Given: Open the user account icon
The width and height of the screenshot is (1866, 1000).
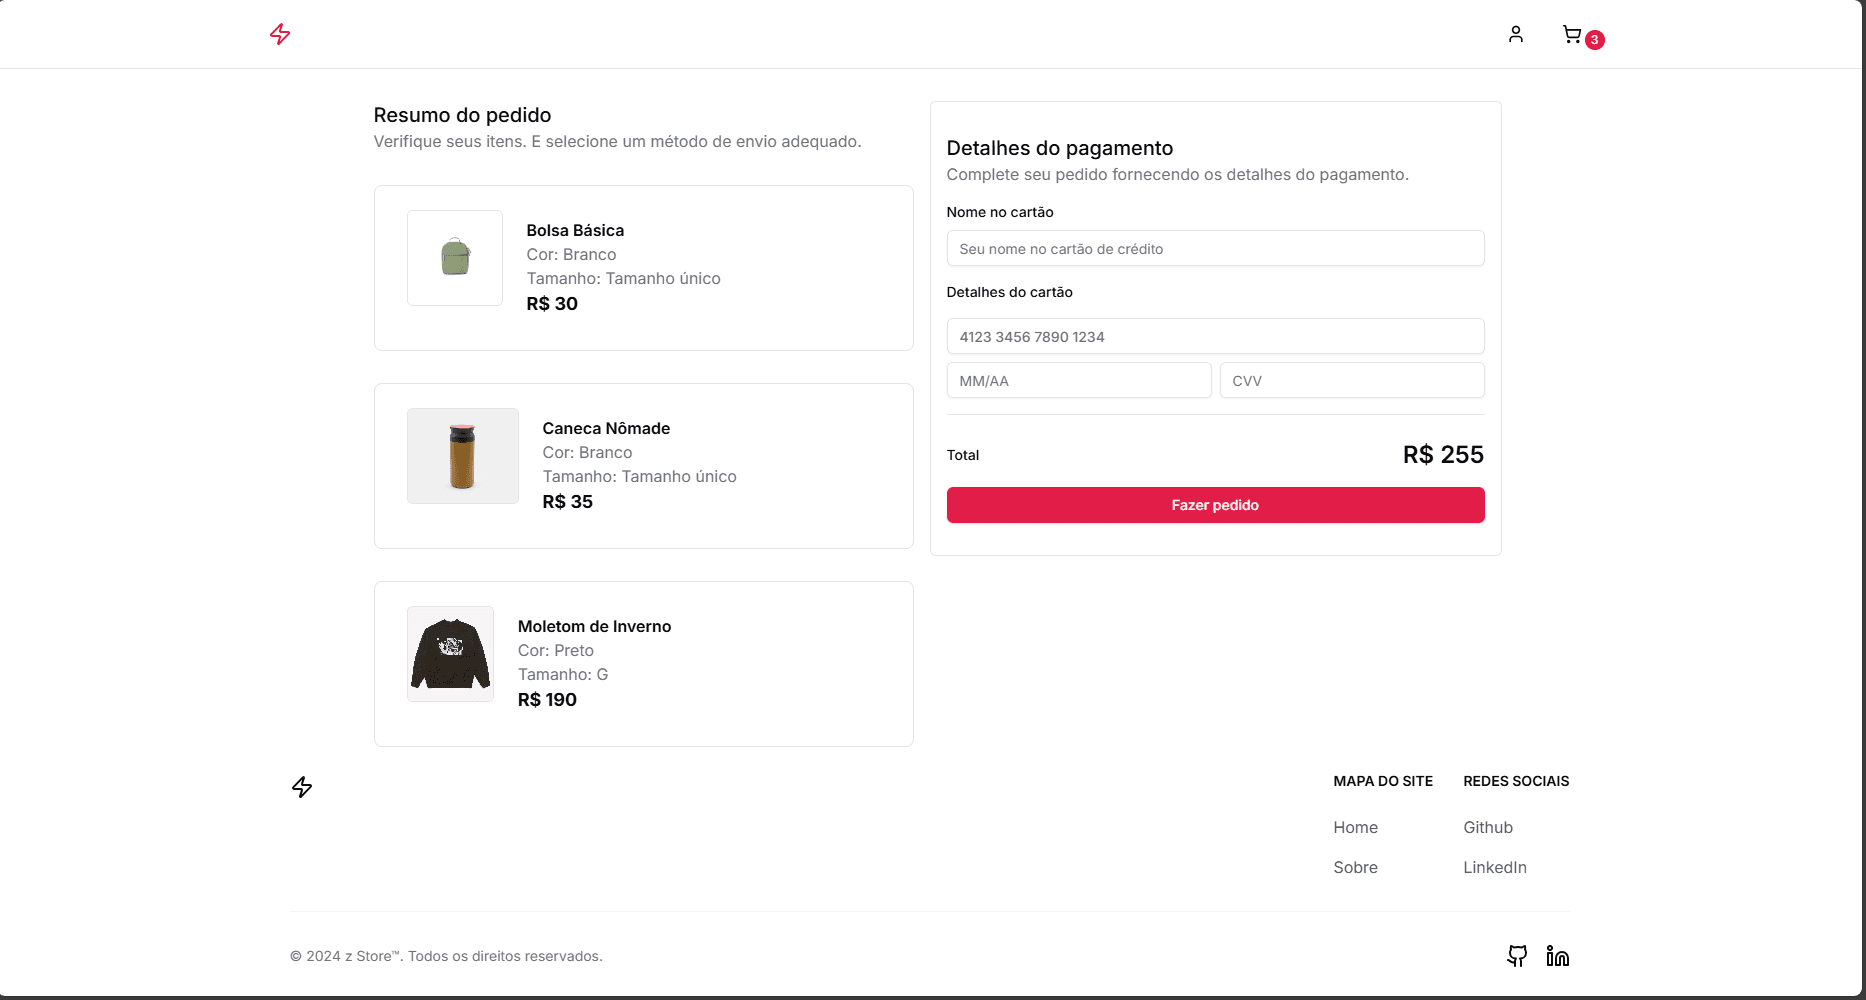Looking at the screenshot, I should coord(1516,33).
